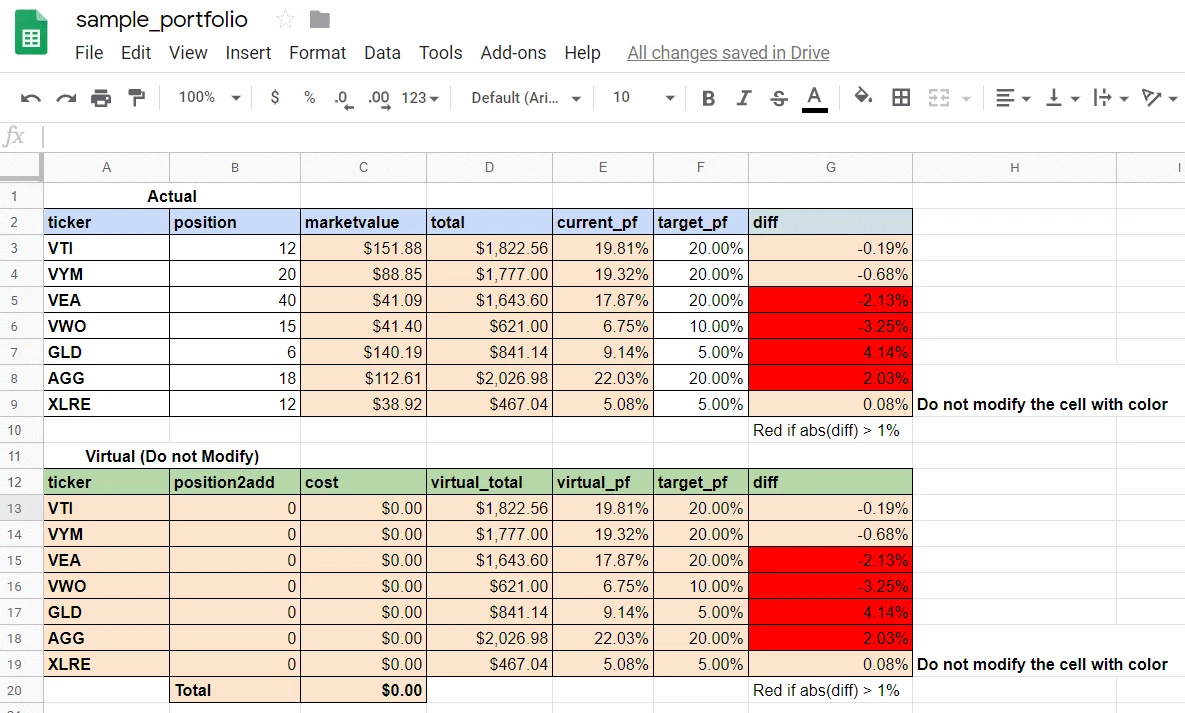Open the Insert menu
Image resolution: width=1185 pixels, height=713 pixels.
click(248, 53)
